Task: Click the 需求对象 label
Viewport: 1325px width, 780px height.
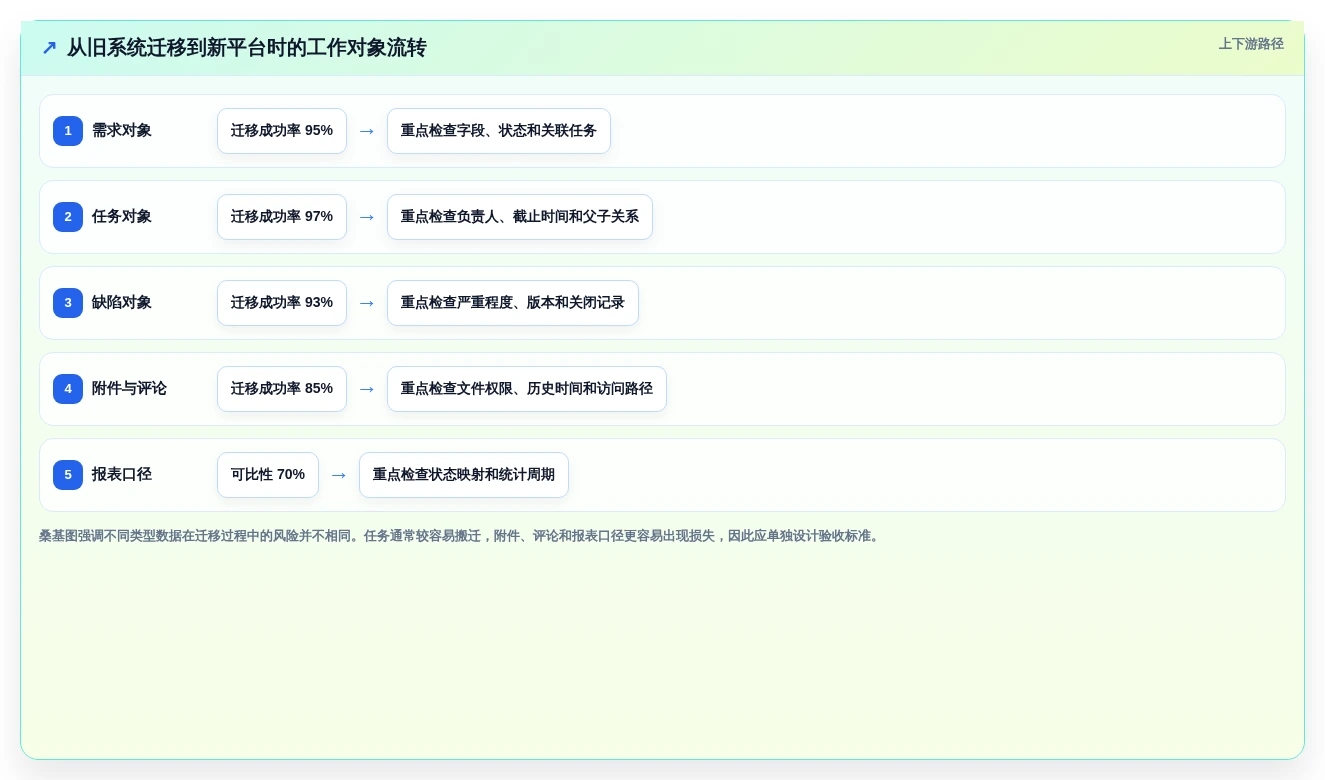Action: tap(122, 131)
